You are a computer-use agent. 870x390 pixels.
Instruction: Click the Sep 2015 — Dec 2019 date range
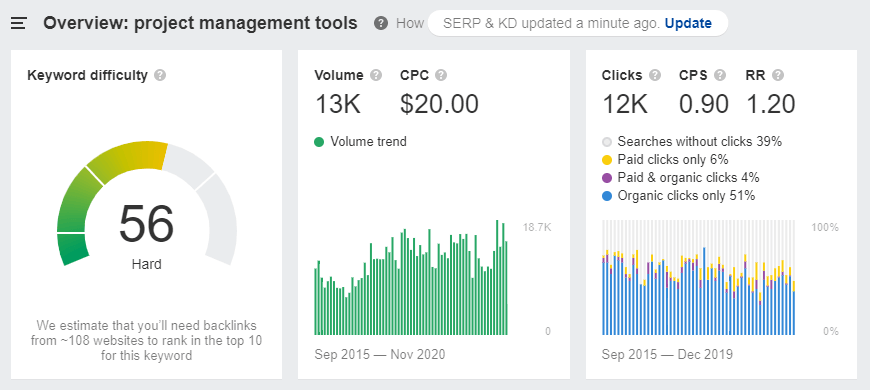point(667,354)
